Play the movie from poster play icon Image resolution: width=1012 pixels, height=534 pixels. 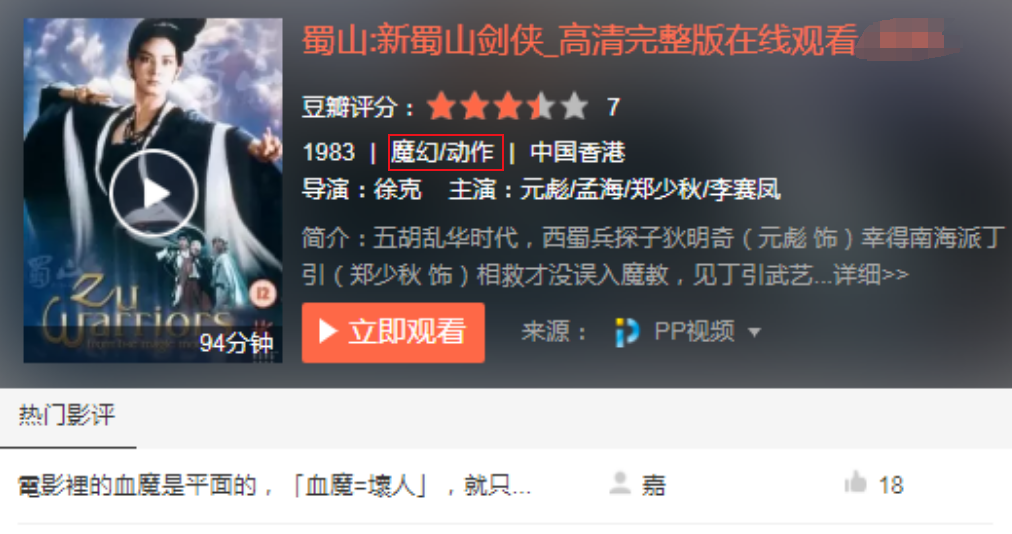154,192
